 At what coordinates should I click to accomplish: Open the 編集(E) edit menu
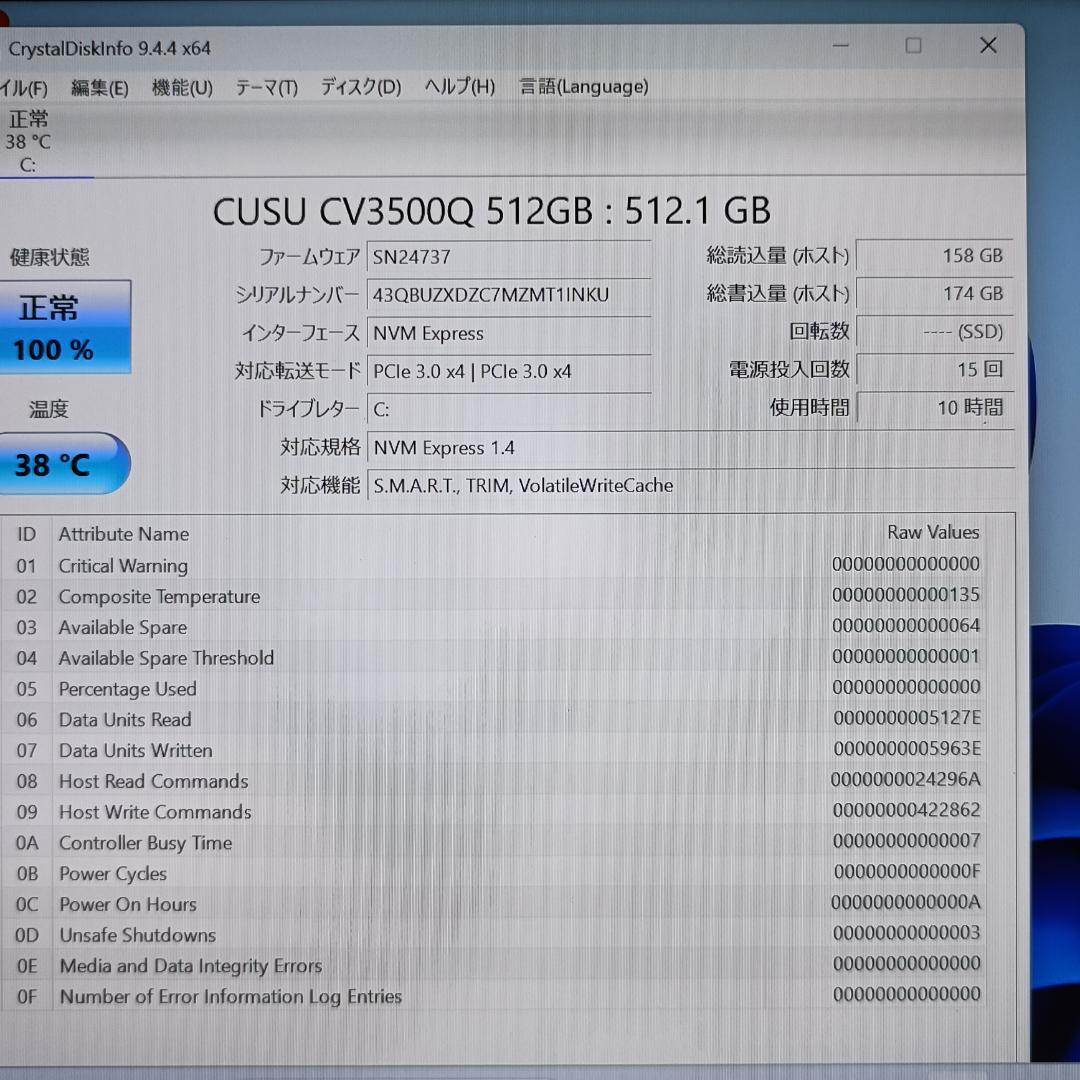[x=99, y=87]
